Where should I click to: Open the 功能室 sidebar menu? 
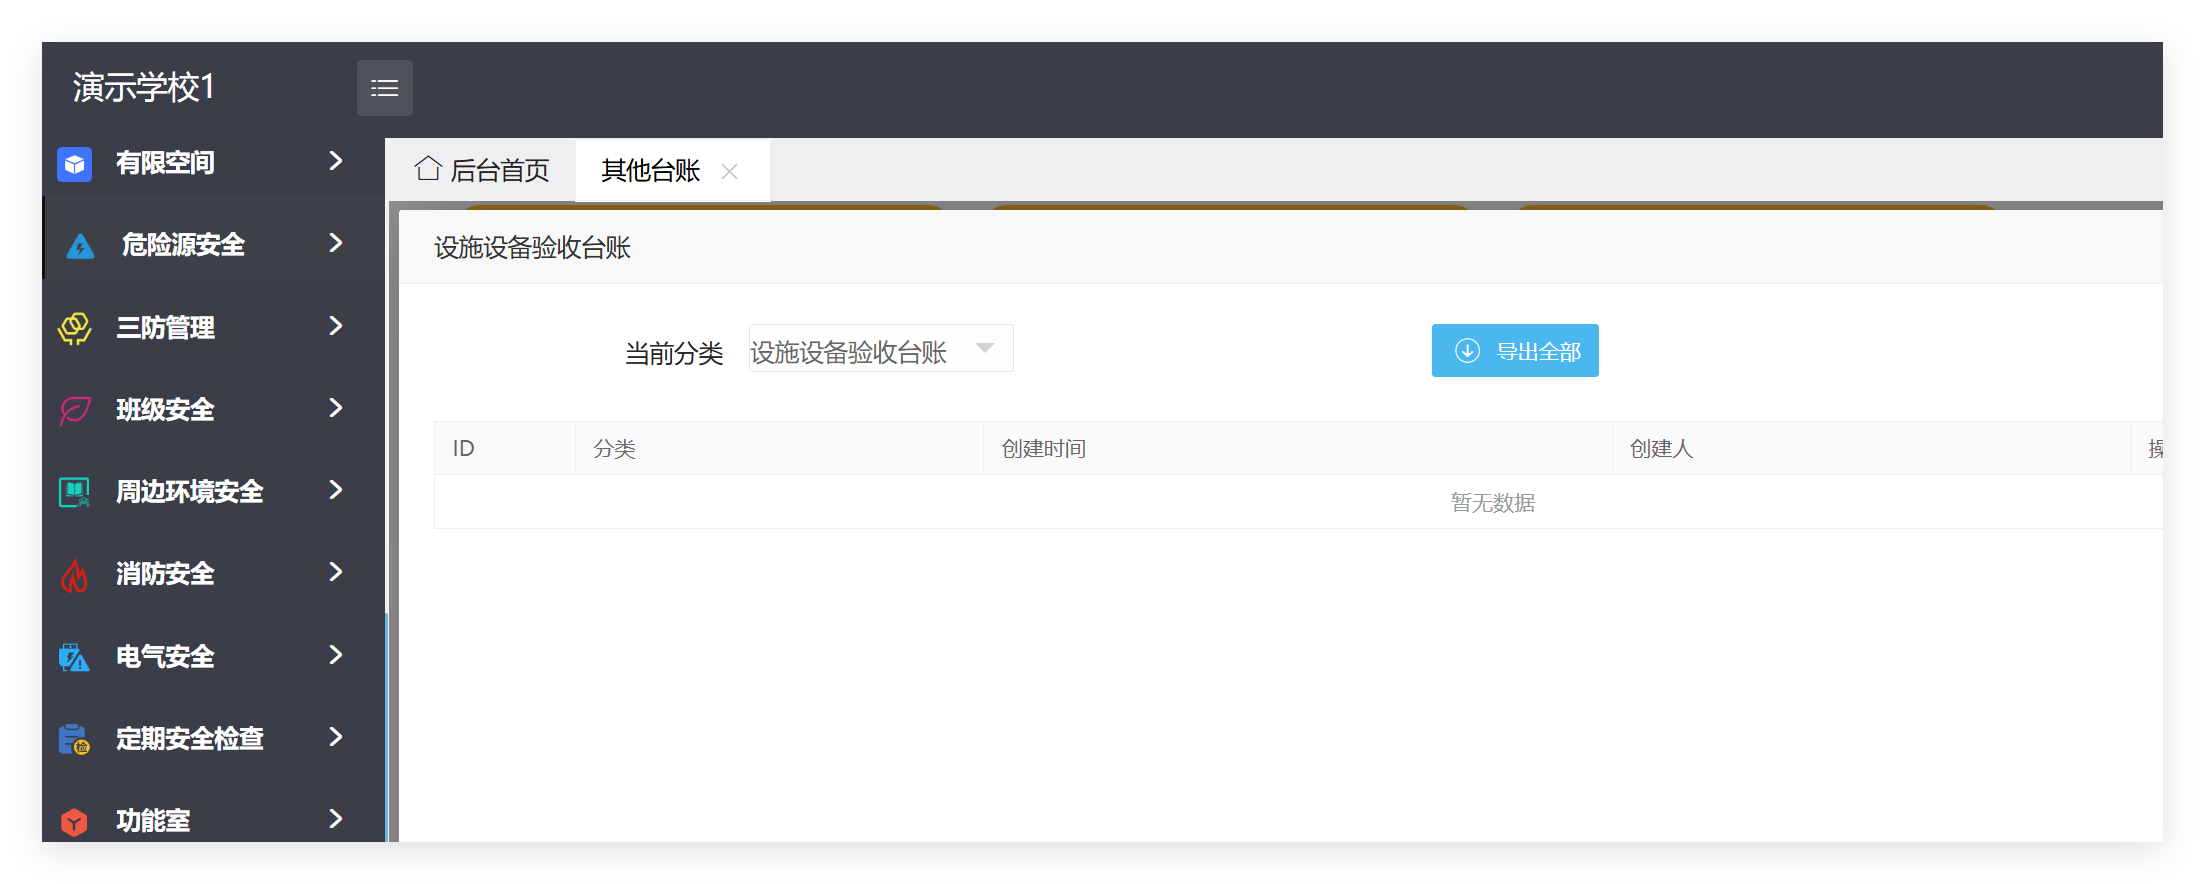[213, 820]
